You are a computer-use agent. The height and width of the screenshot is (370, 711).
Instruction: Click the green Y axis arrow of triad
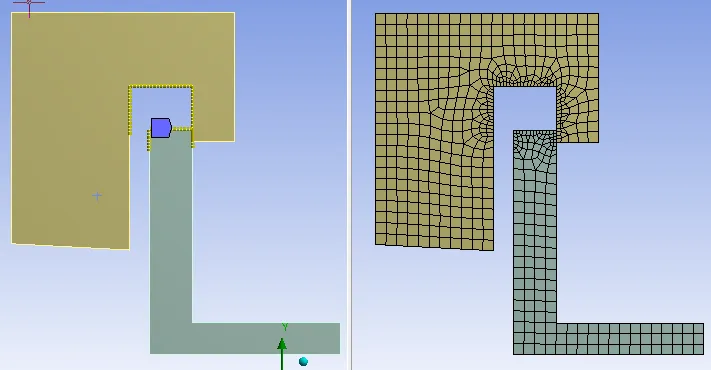(282, 354)
